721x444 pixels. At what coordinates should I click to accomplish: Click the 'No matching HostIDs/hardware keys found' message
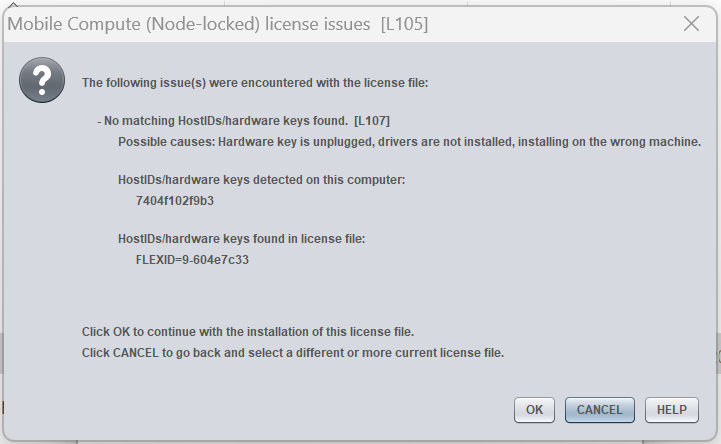click(x=225, y=121)
